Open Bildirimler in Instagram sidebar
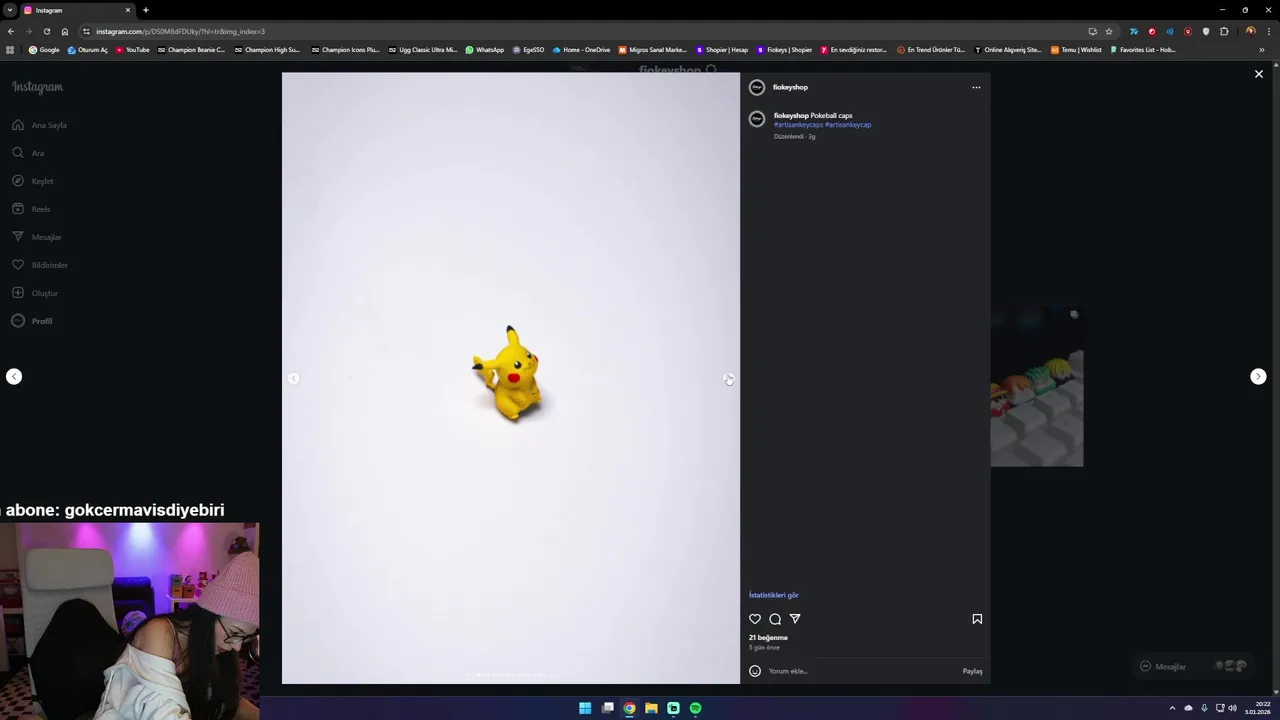 click(40, 265)
